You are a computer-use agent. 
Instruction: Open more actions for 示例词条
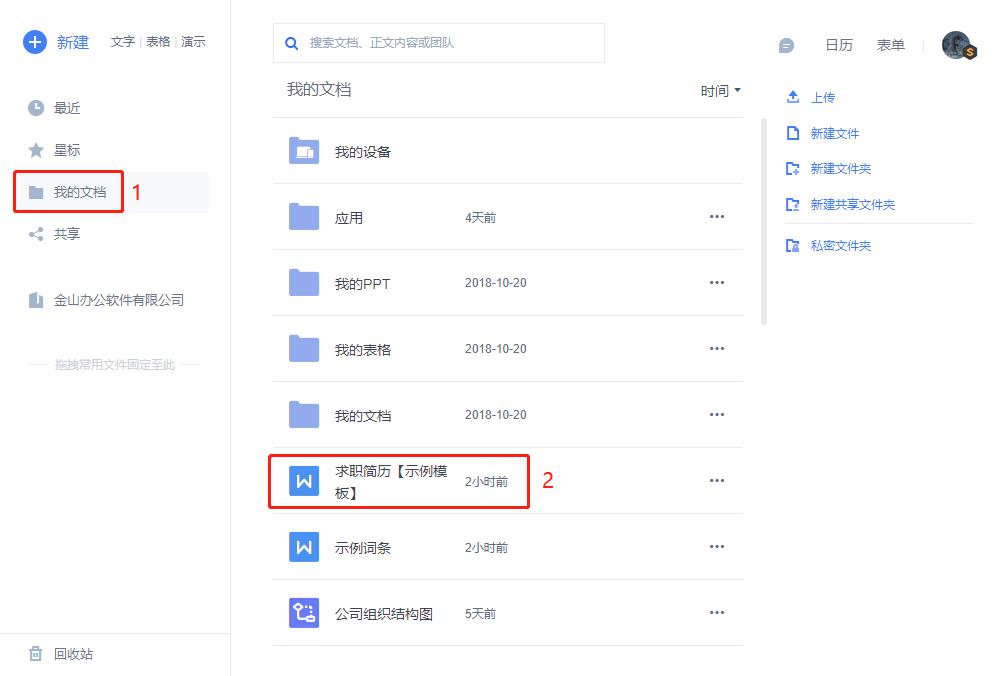point(717,547)
